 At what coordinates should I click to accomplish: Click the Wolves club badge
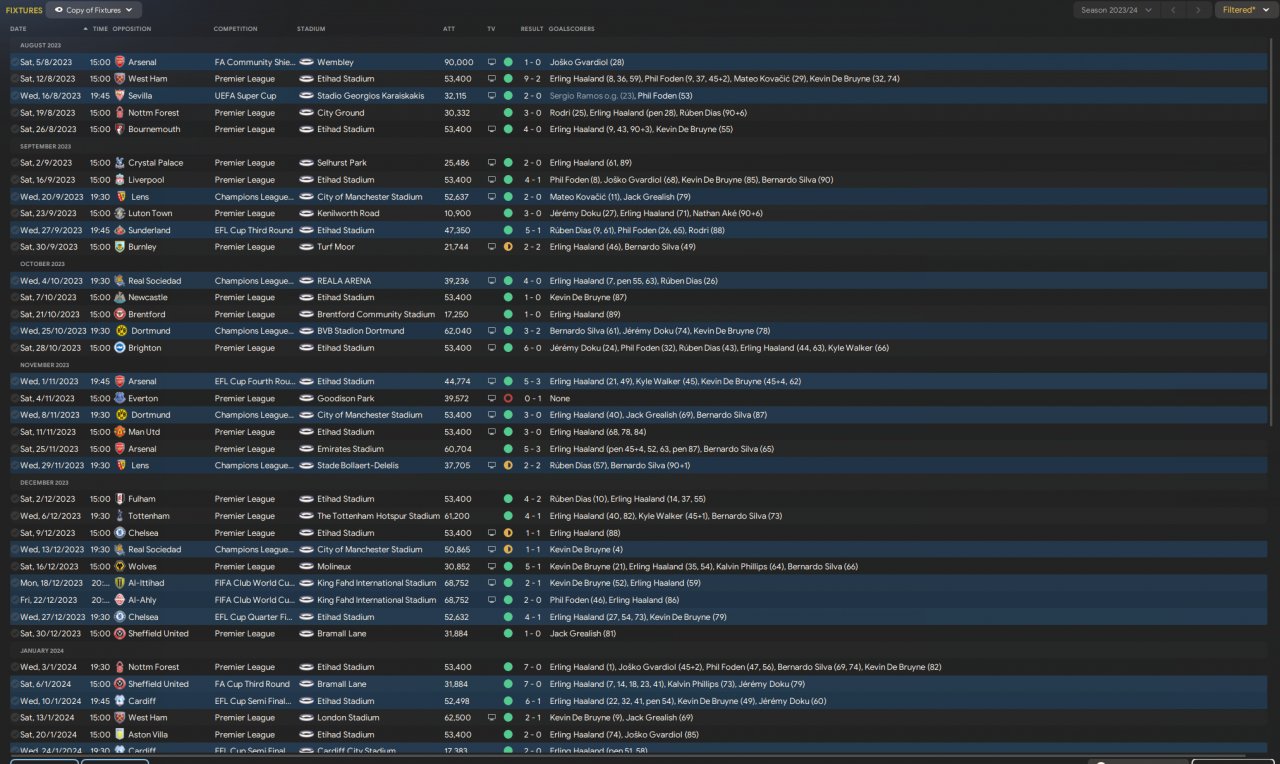click(120, 566)
